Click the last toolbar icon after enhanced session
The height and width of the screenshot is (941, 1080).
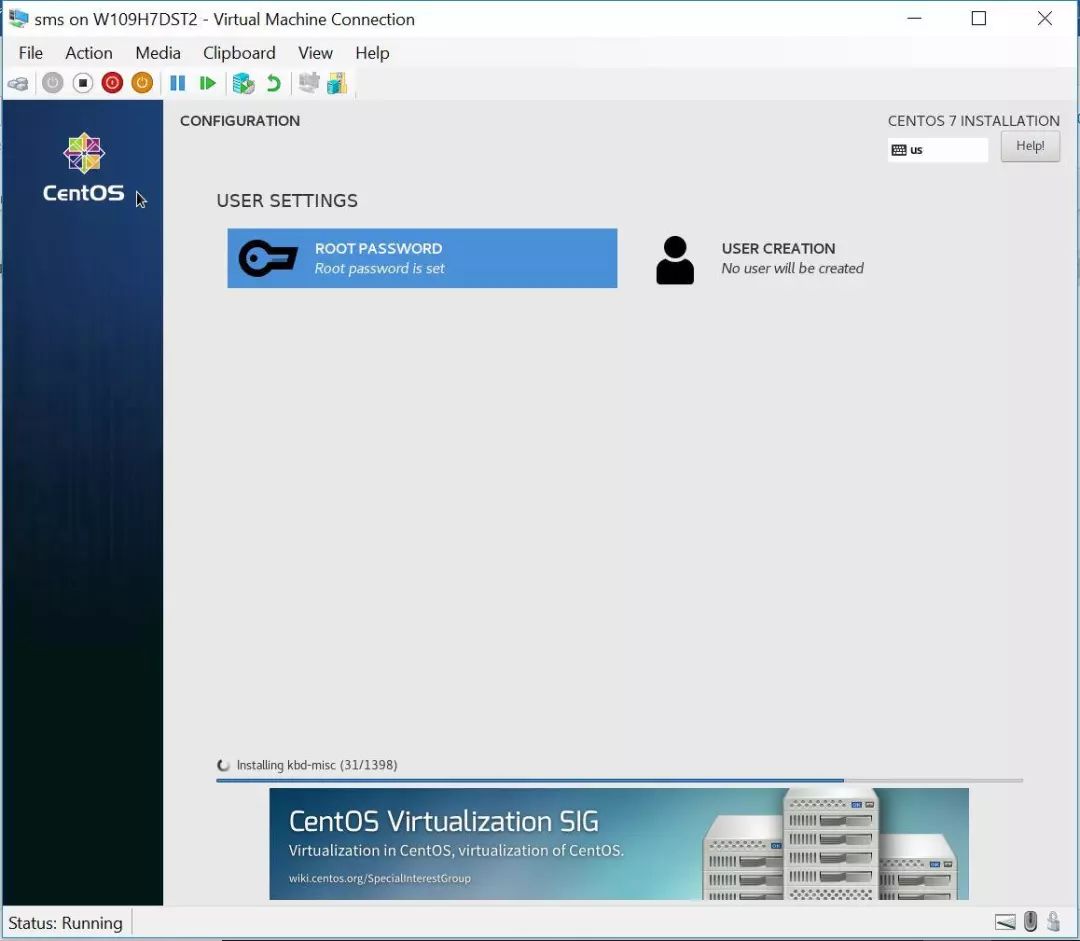tap(338, 83)
